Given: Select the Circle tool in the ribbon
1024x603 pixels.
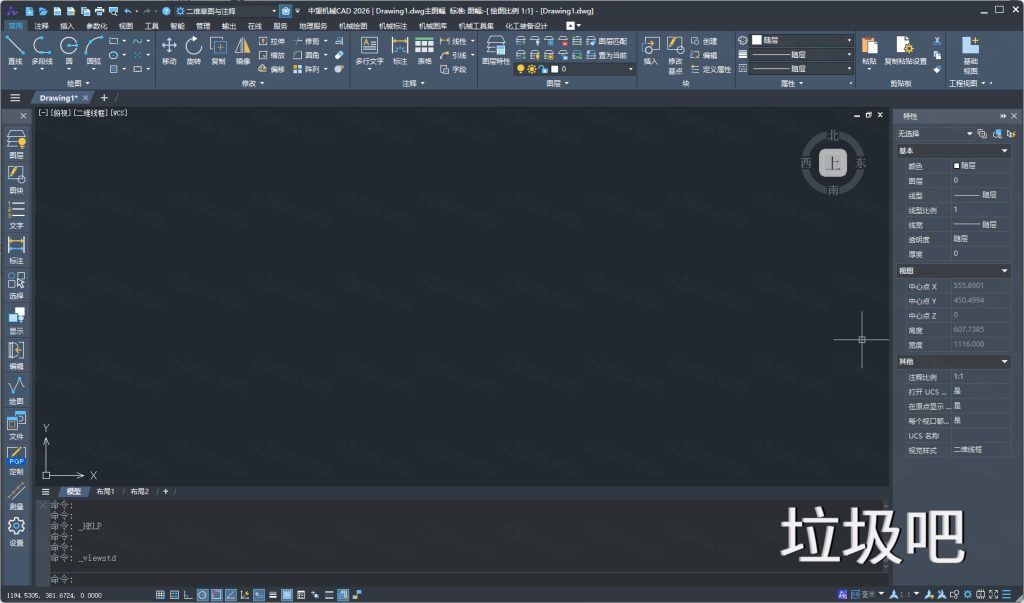Looking at the screenshot, I should pos(68,44).
